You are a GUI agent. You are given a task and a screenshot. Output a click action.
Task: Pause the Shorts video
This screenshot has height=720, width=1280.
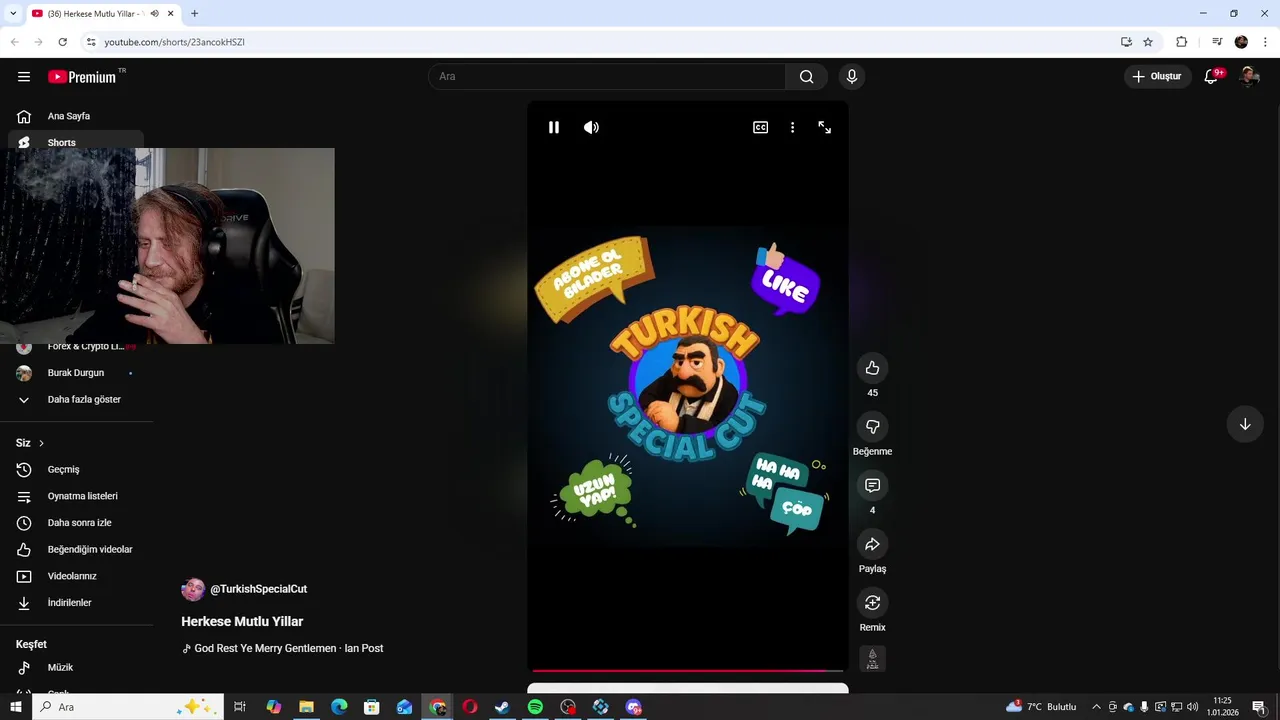coord(554,127)
